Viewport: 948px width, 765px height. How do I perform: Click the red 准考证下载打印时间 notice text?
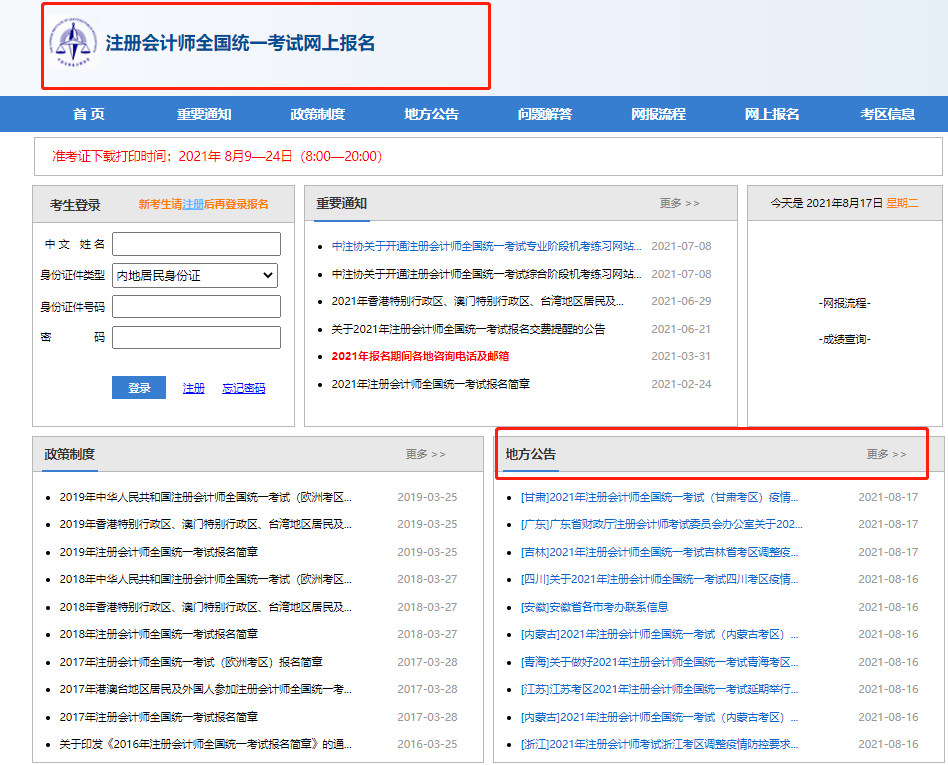pyautogui.click(x=217, y=156)
